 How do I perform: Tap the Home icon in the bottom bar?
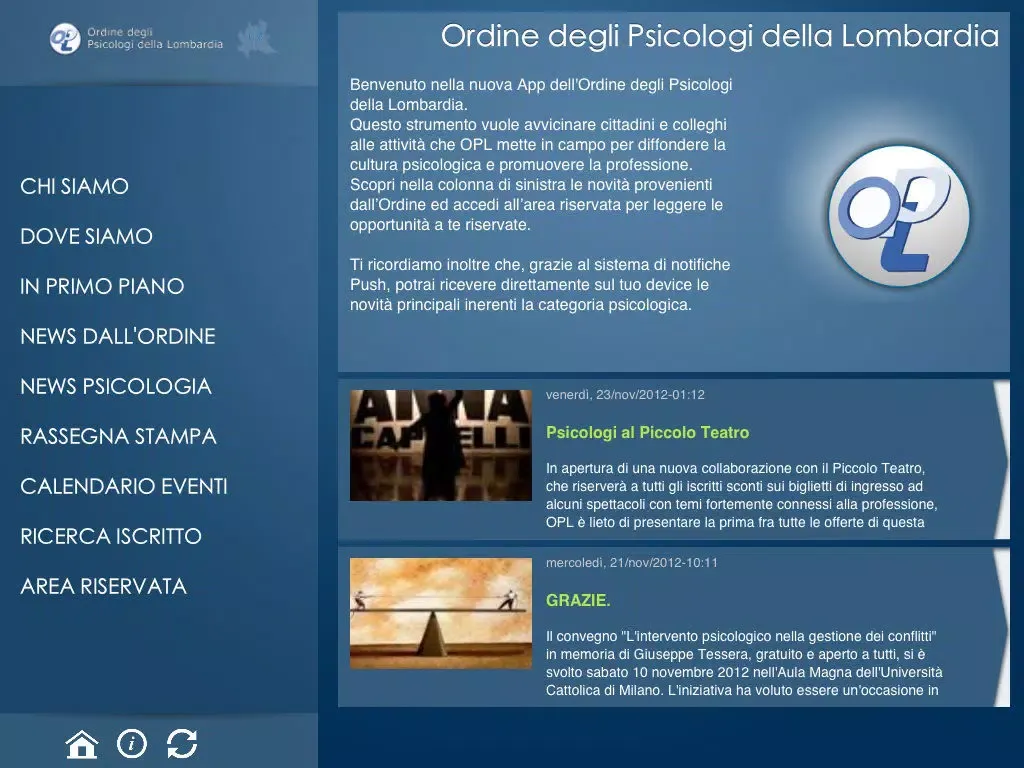82,744
